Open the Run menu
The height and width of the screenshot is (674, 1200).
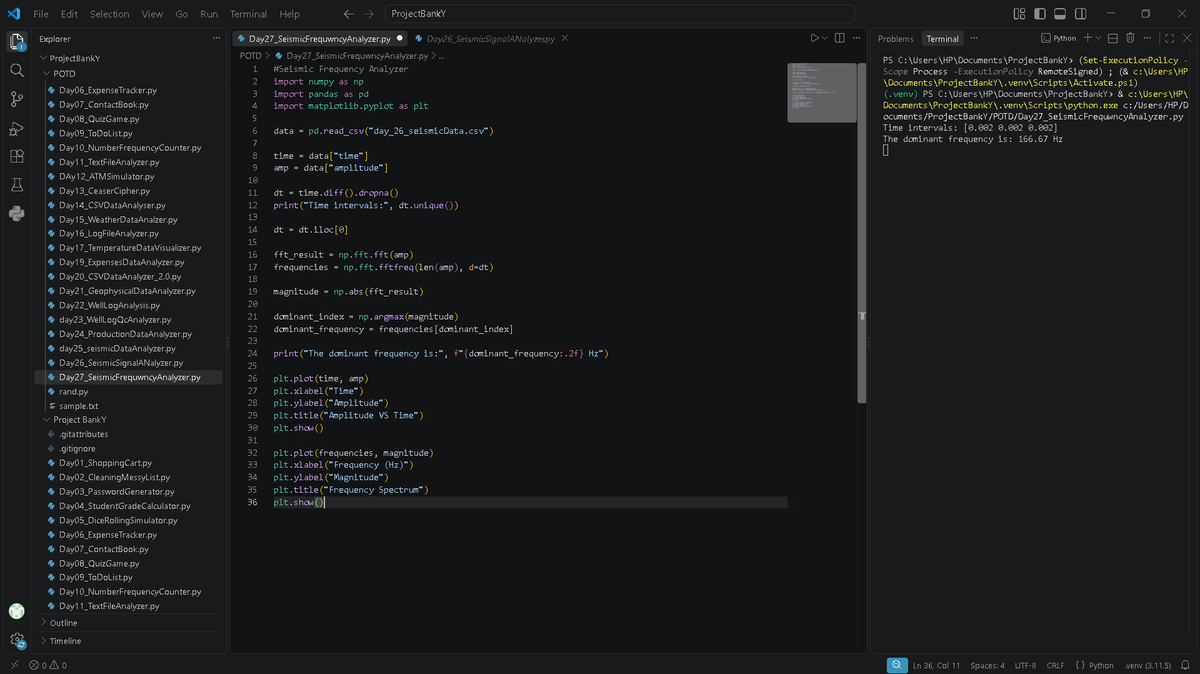pos(209,14)
